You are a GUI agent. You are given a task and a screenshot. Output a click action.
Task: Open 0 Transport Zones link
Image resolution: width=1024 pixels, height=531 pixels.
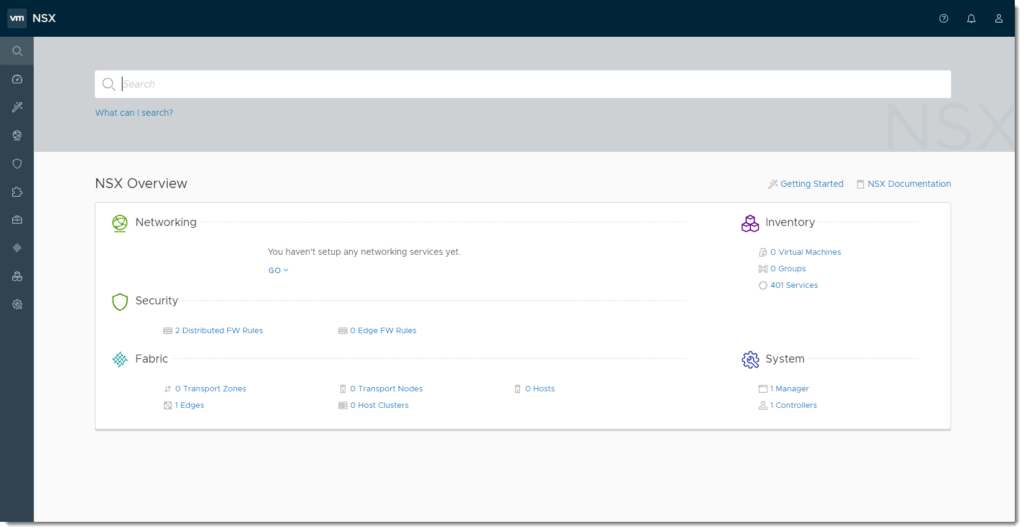pyautogui.click(x=210, y=389)
